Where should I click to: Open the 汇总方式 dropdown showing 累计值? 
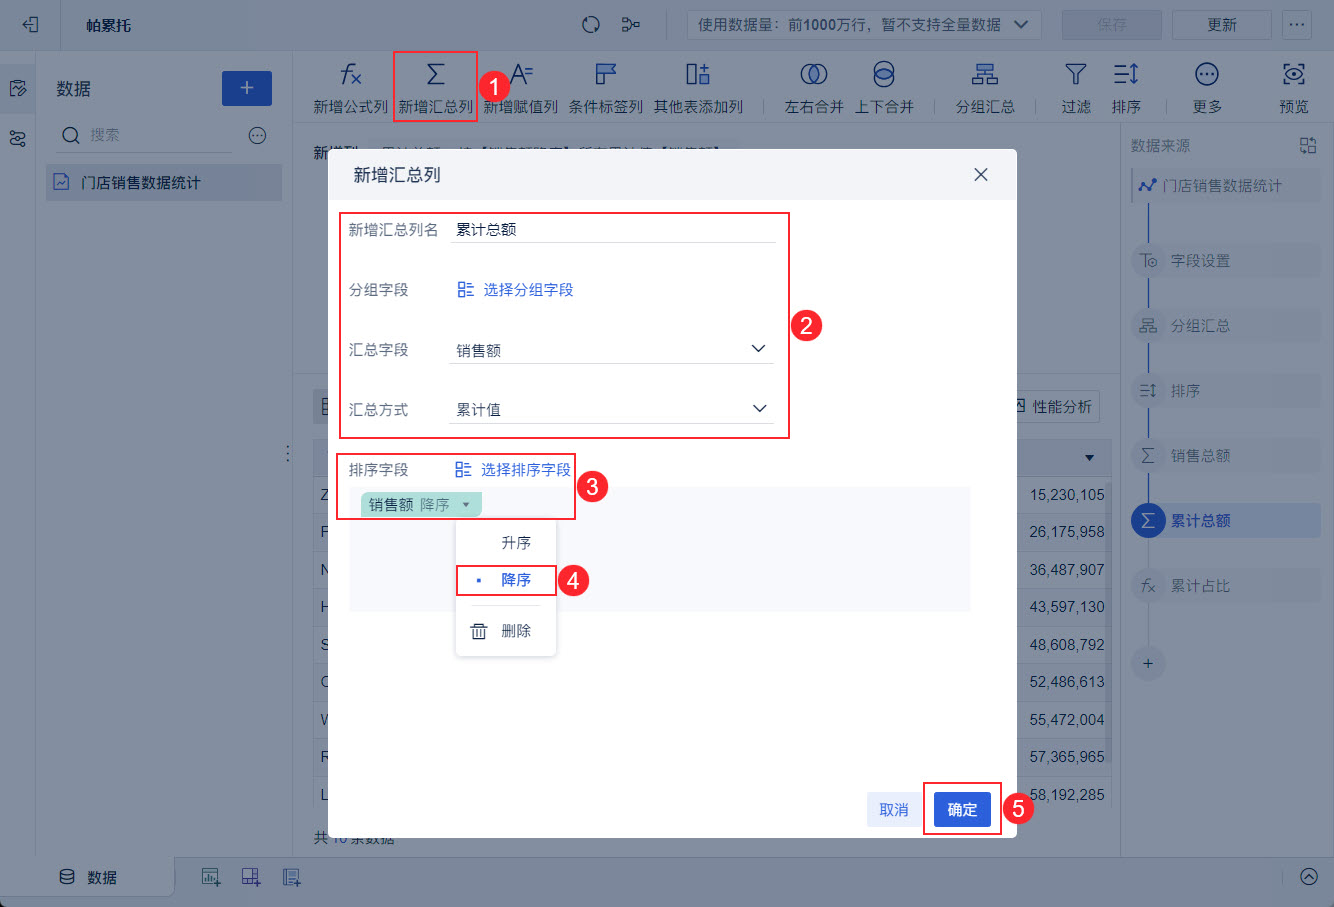(612, 409)
